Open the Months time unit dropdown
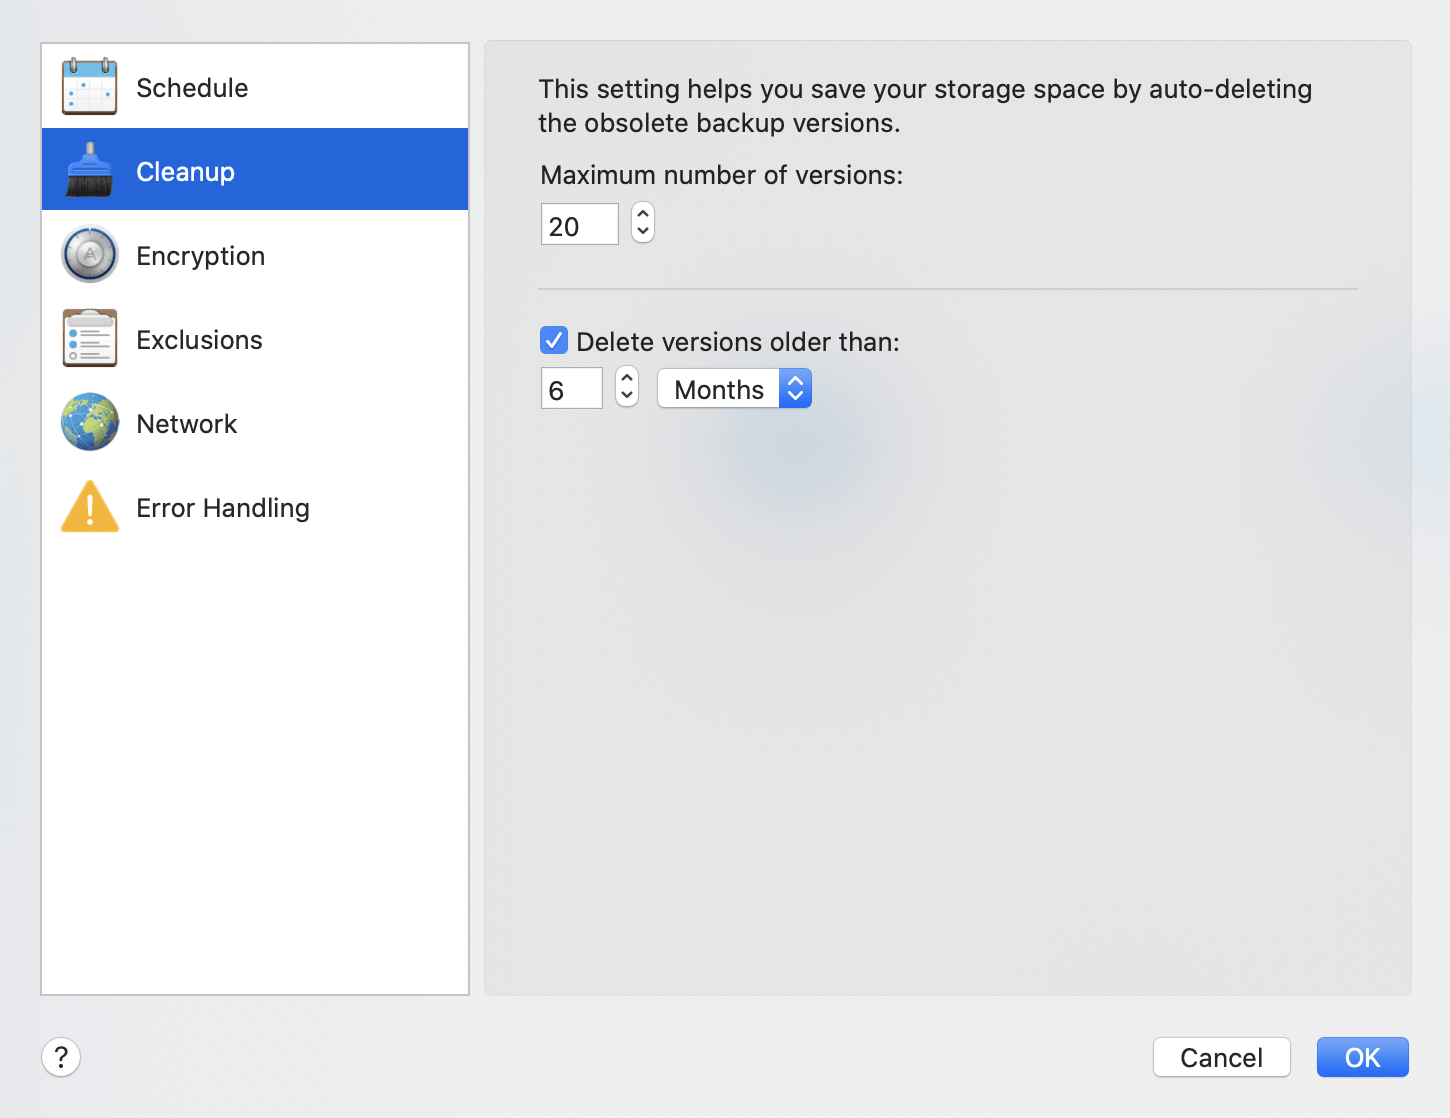 734,388
